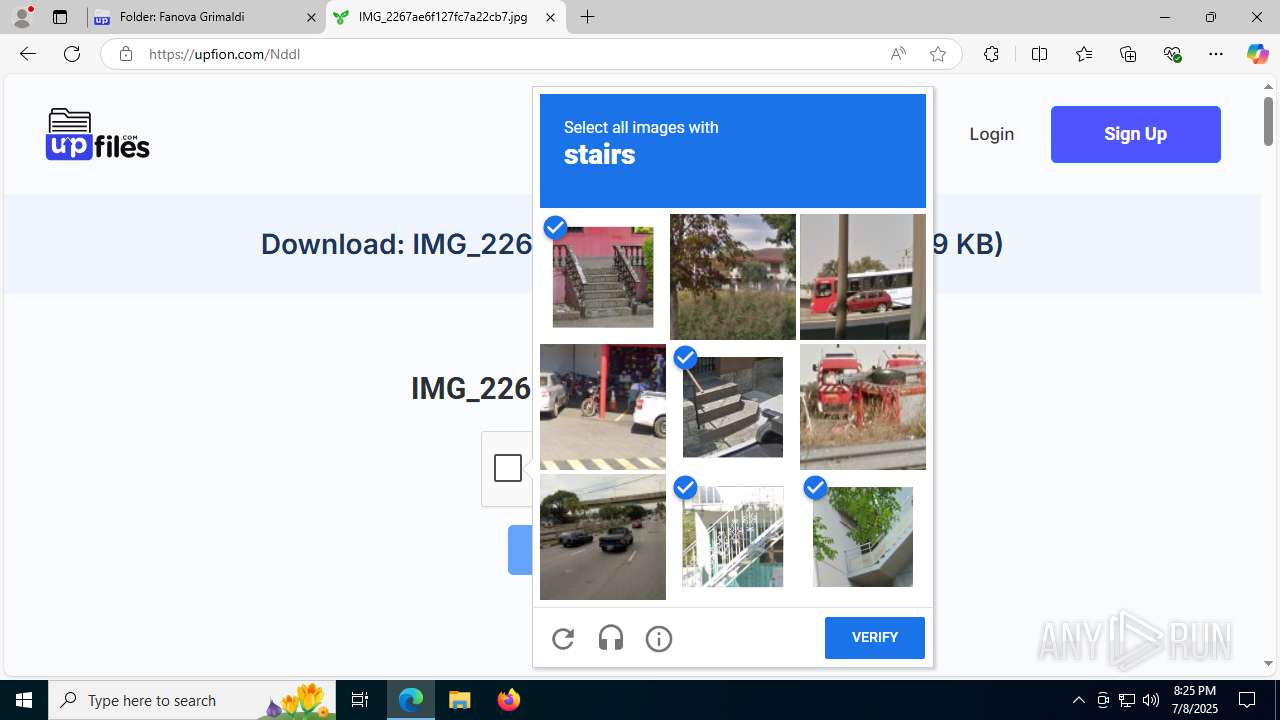Open browser Extensions puzzle icon
Screen dimensions: 1280x720
pyautogui.click(x=991, y=54)
